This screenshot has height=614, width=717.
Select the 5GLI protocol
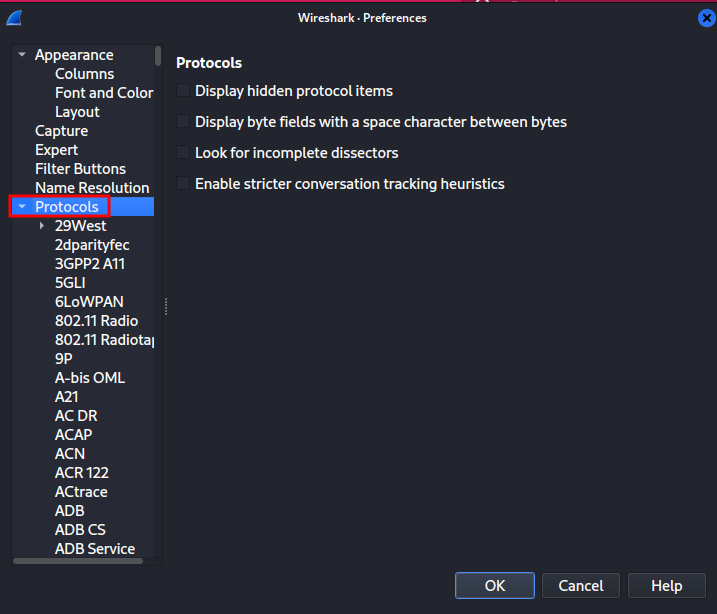click(x=70, y=283)
